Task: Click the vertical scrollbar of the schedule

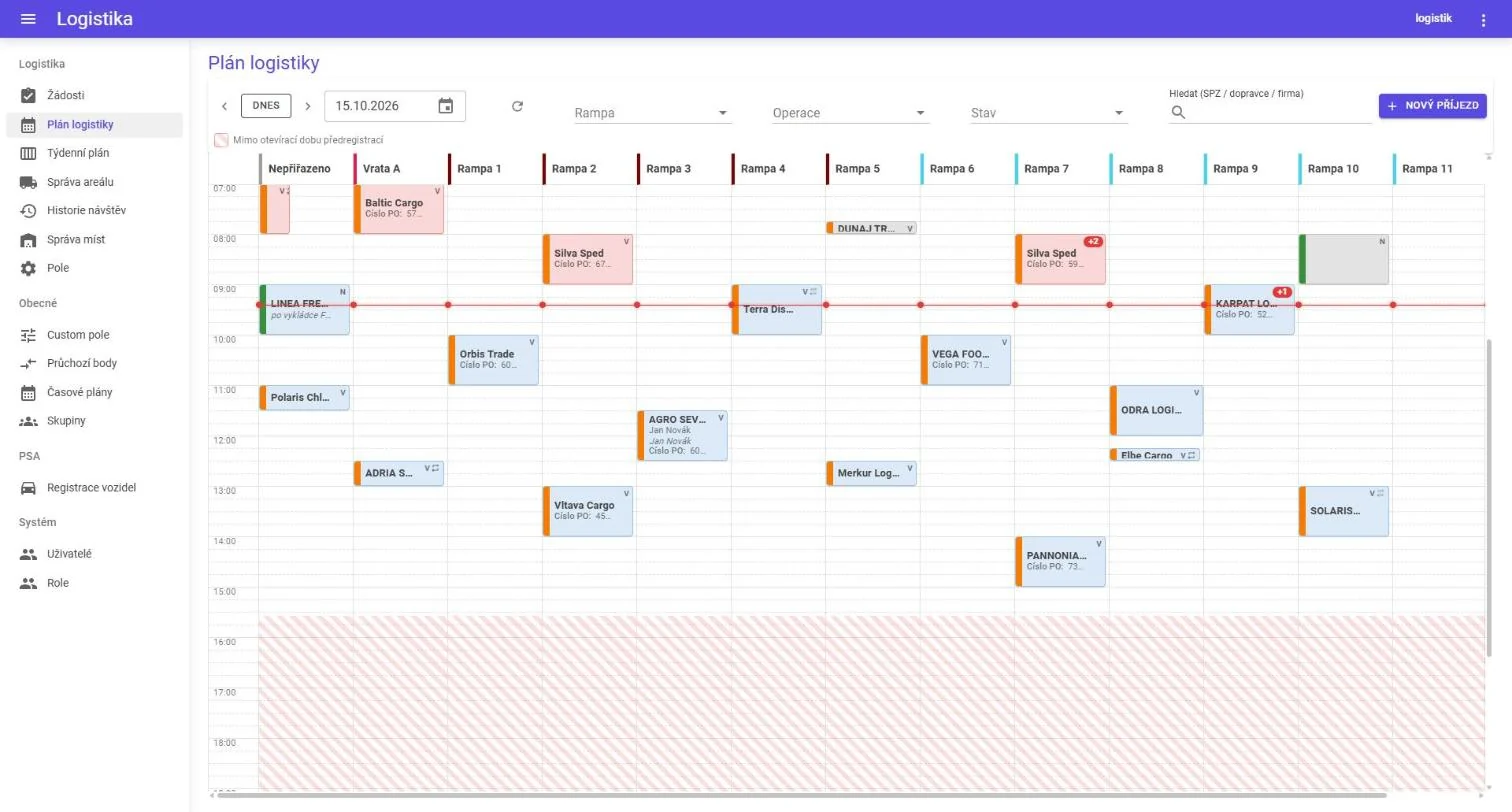Action: click(x=1489, y=497)
